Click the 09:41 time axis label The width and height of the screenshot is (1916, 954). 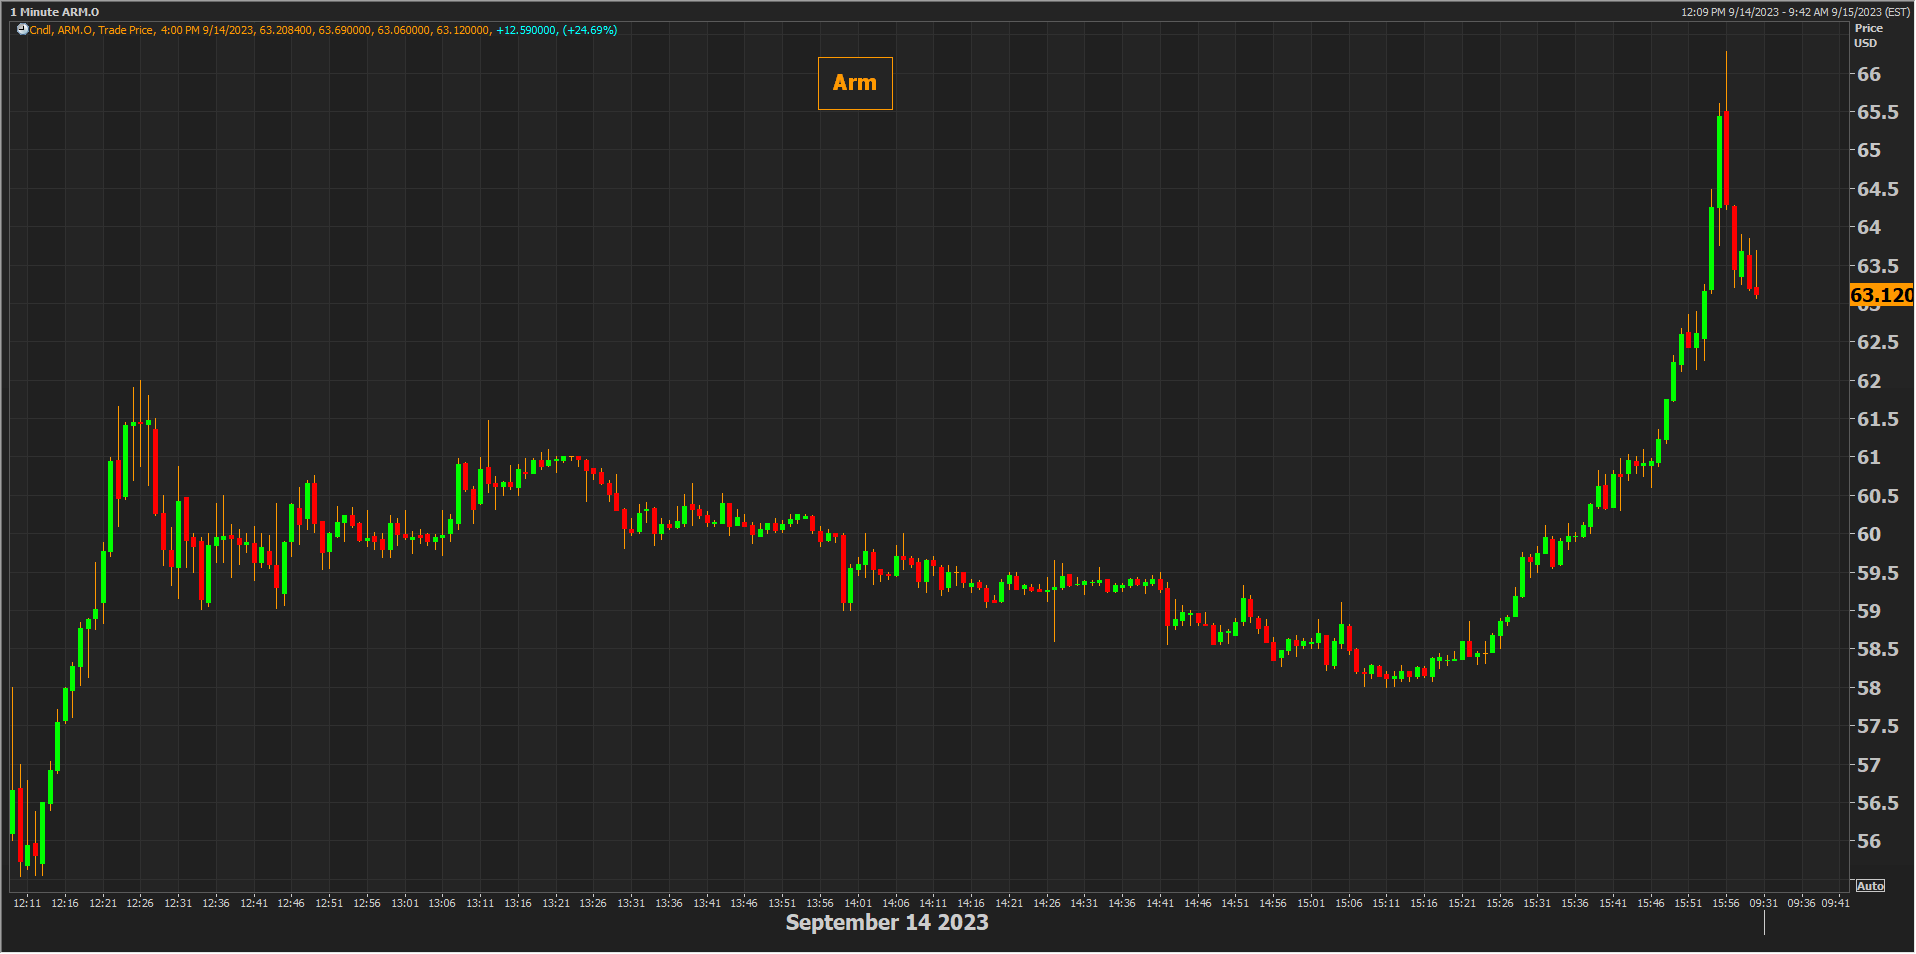[1835, 903]
